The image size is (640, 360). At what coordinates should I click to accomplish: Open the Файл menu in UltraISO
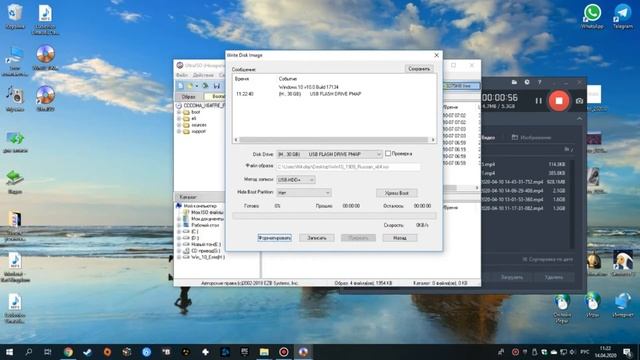tap(182, 75)
